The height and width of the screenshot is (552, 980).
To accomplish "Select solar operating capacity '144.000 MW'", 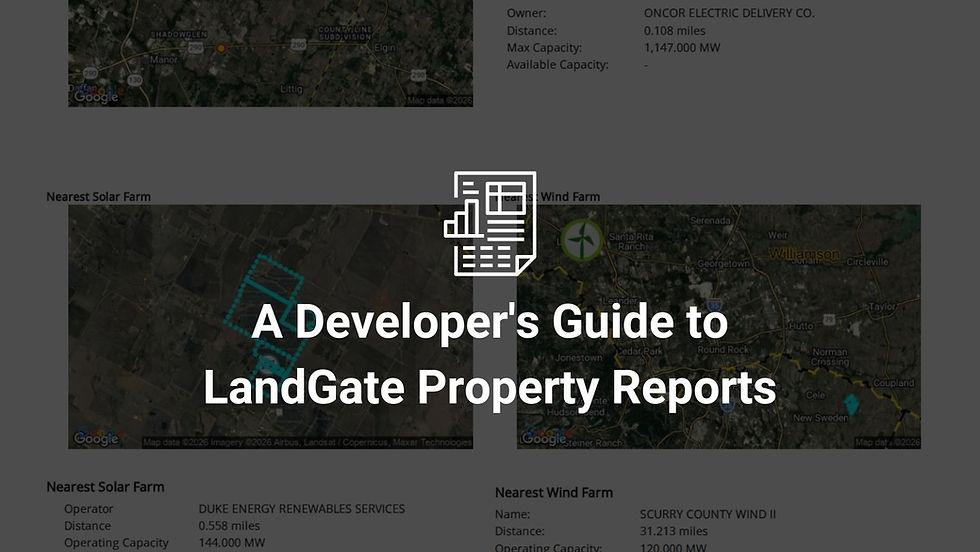I will [x=232, y=543].
